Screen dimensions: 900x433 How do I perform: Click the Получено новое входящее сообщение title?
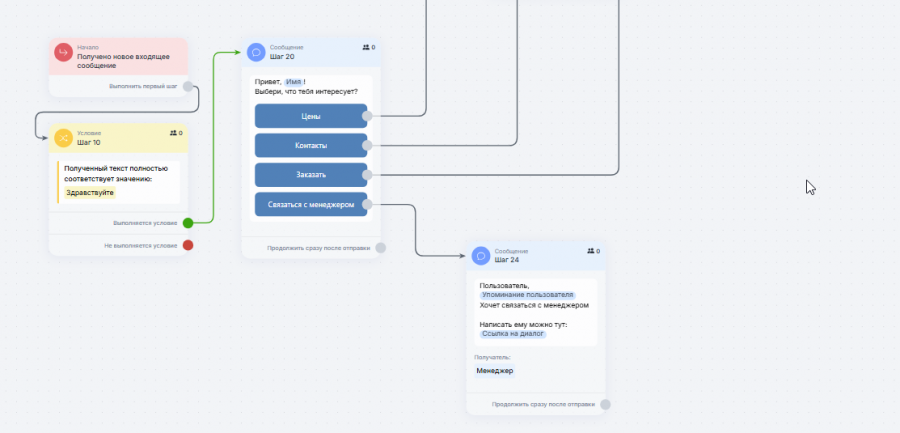tap(123, 61)
